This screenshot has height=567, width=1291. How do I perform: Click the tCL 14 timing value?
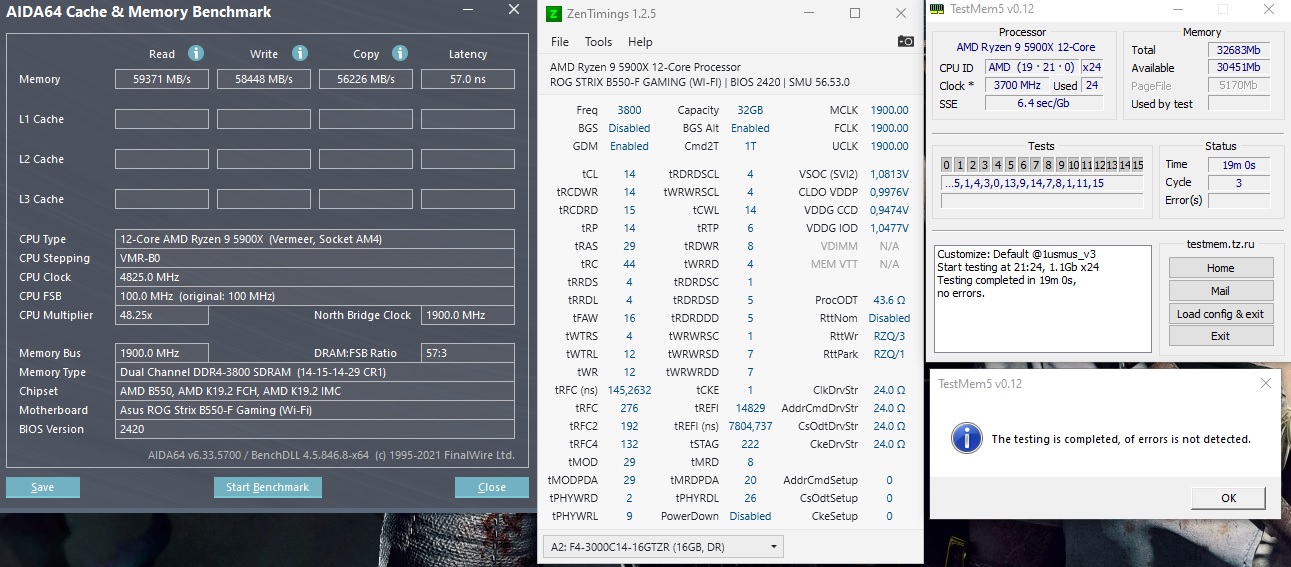point(629,174)
